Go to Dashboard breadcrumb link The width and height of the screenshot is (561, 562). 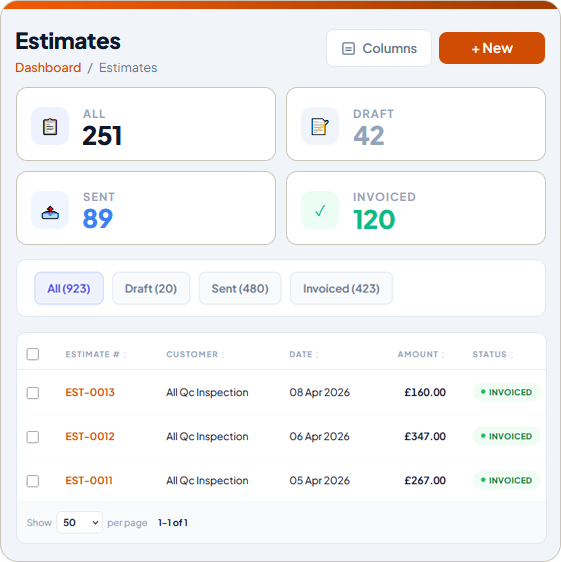click(48, 68)
